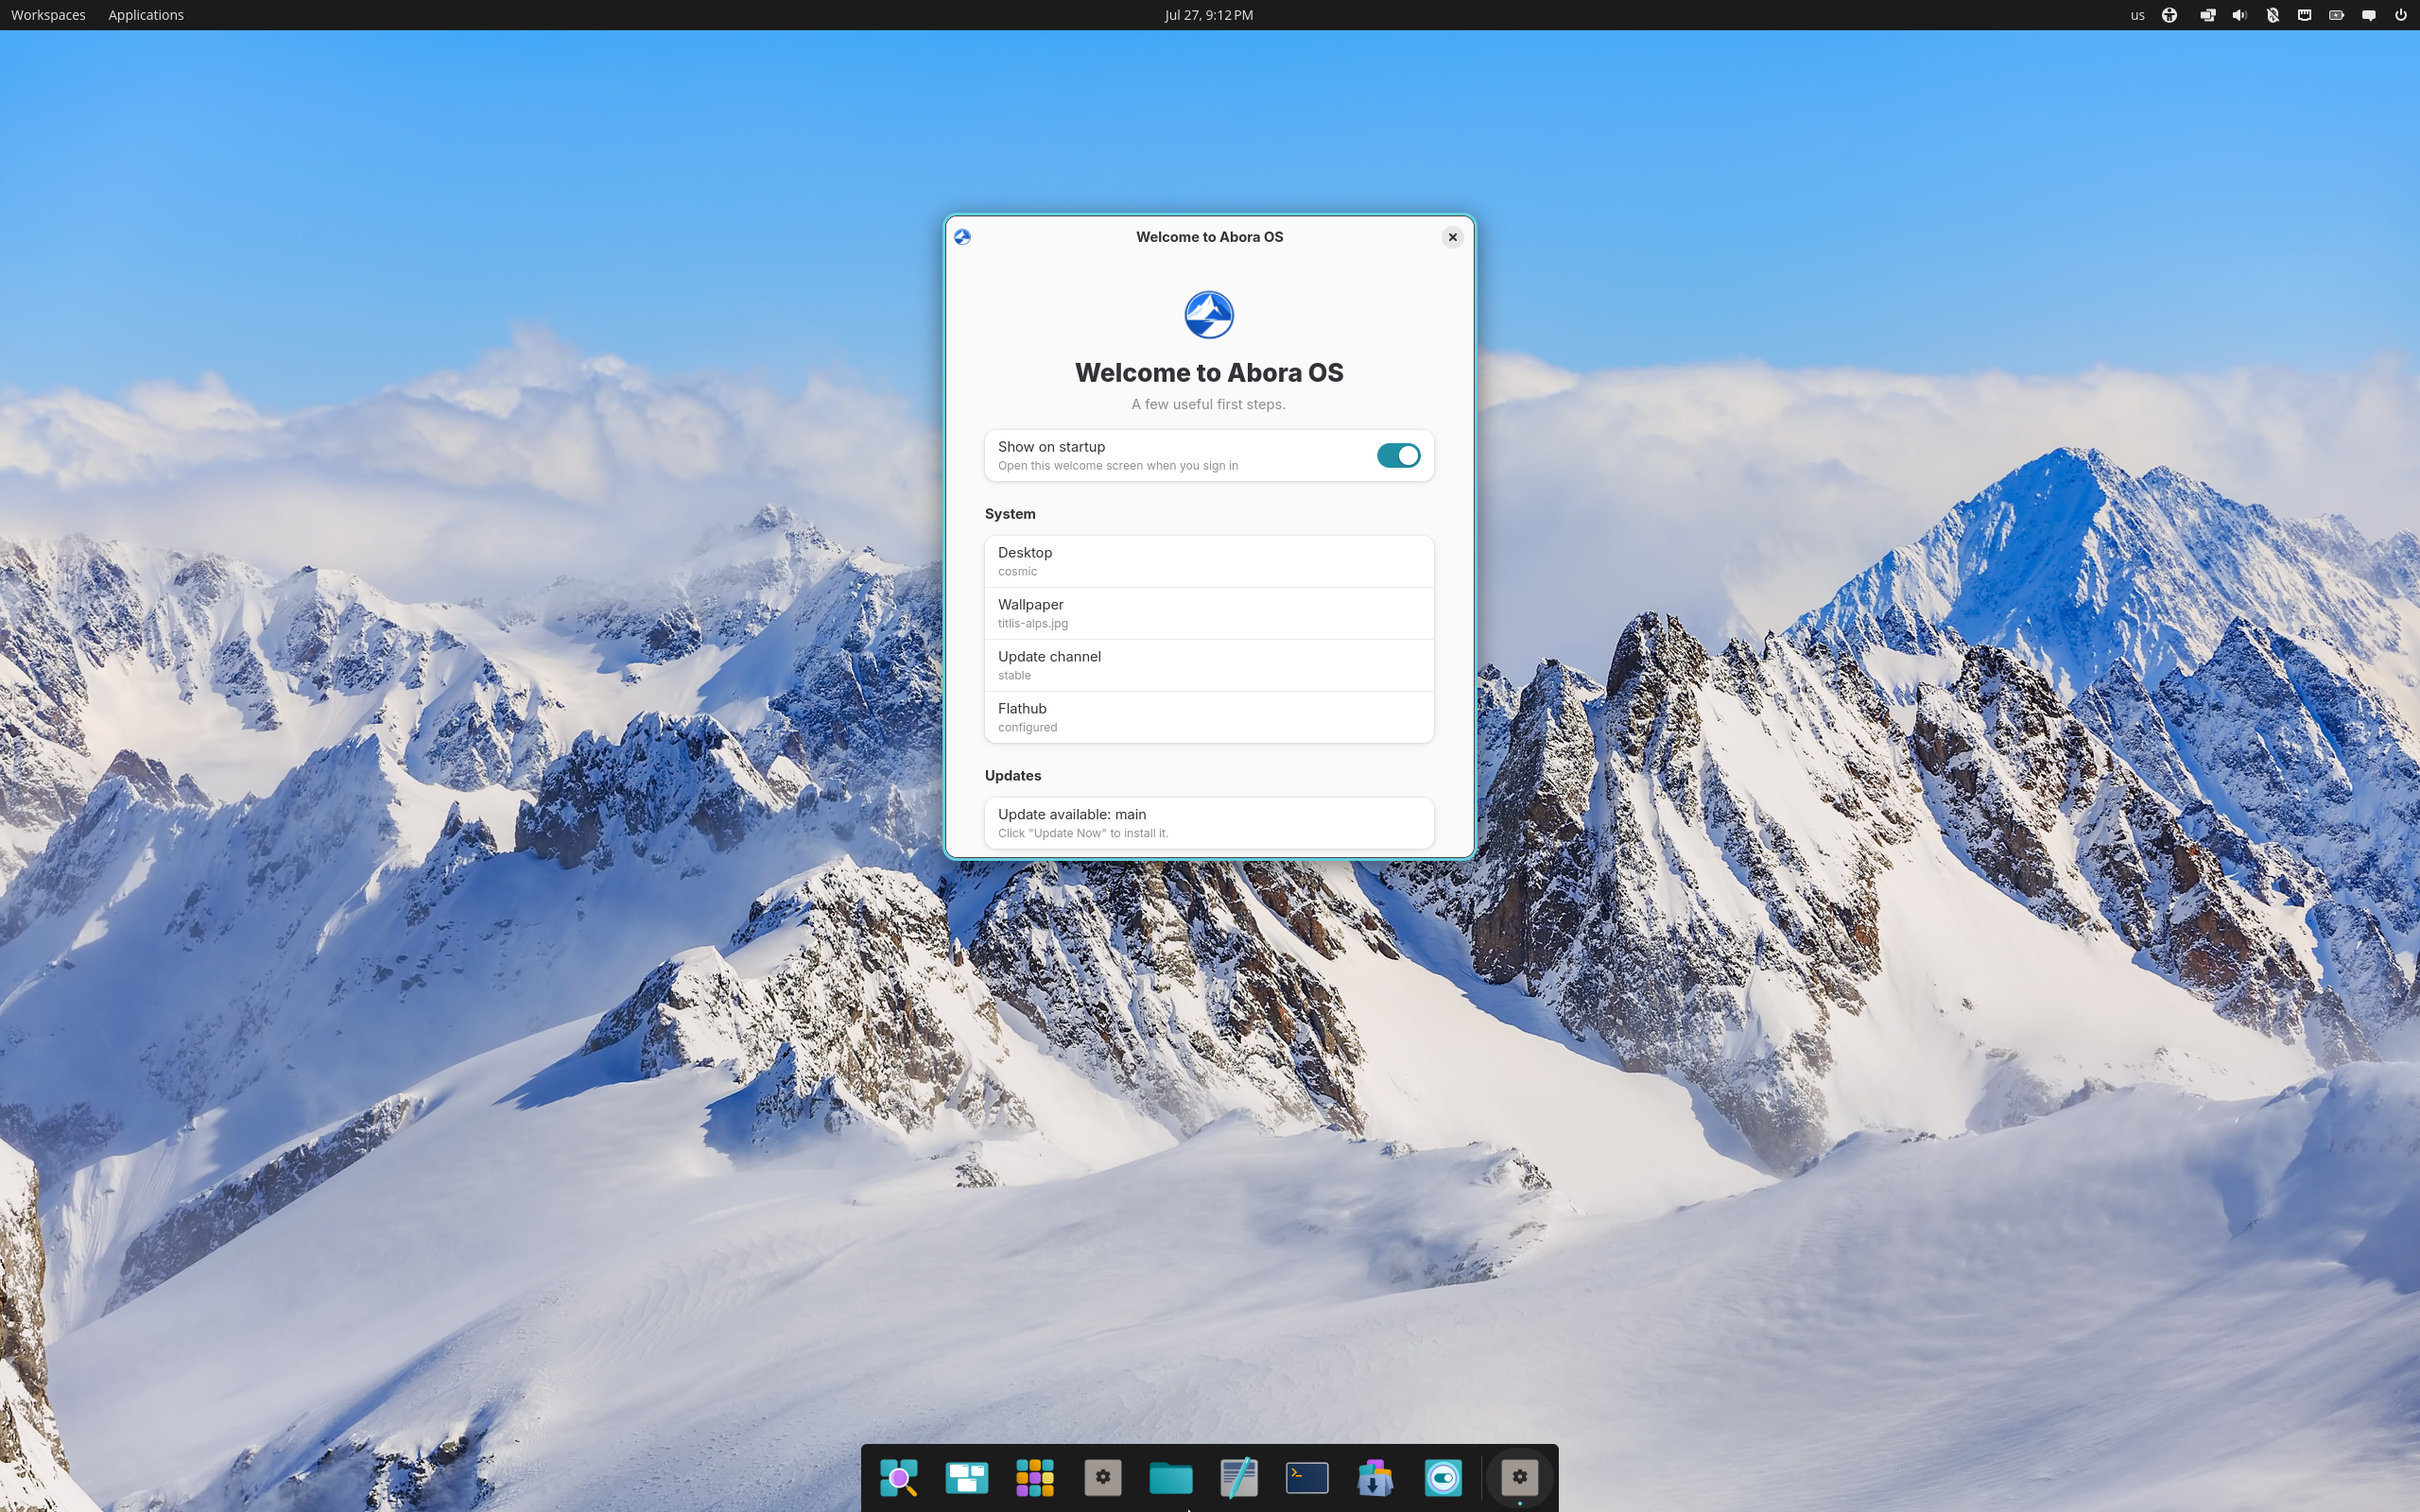Viewport: 2420px width, 1512px height.
Task: Click the large Abora mountain logo
Action: coord(1209,315)
